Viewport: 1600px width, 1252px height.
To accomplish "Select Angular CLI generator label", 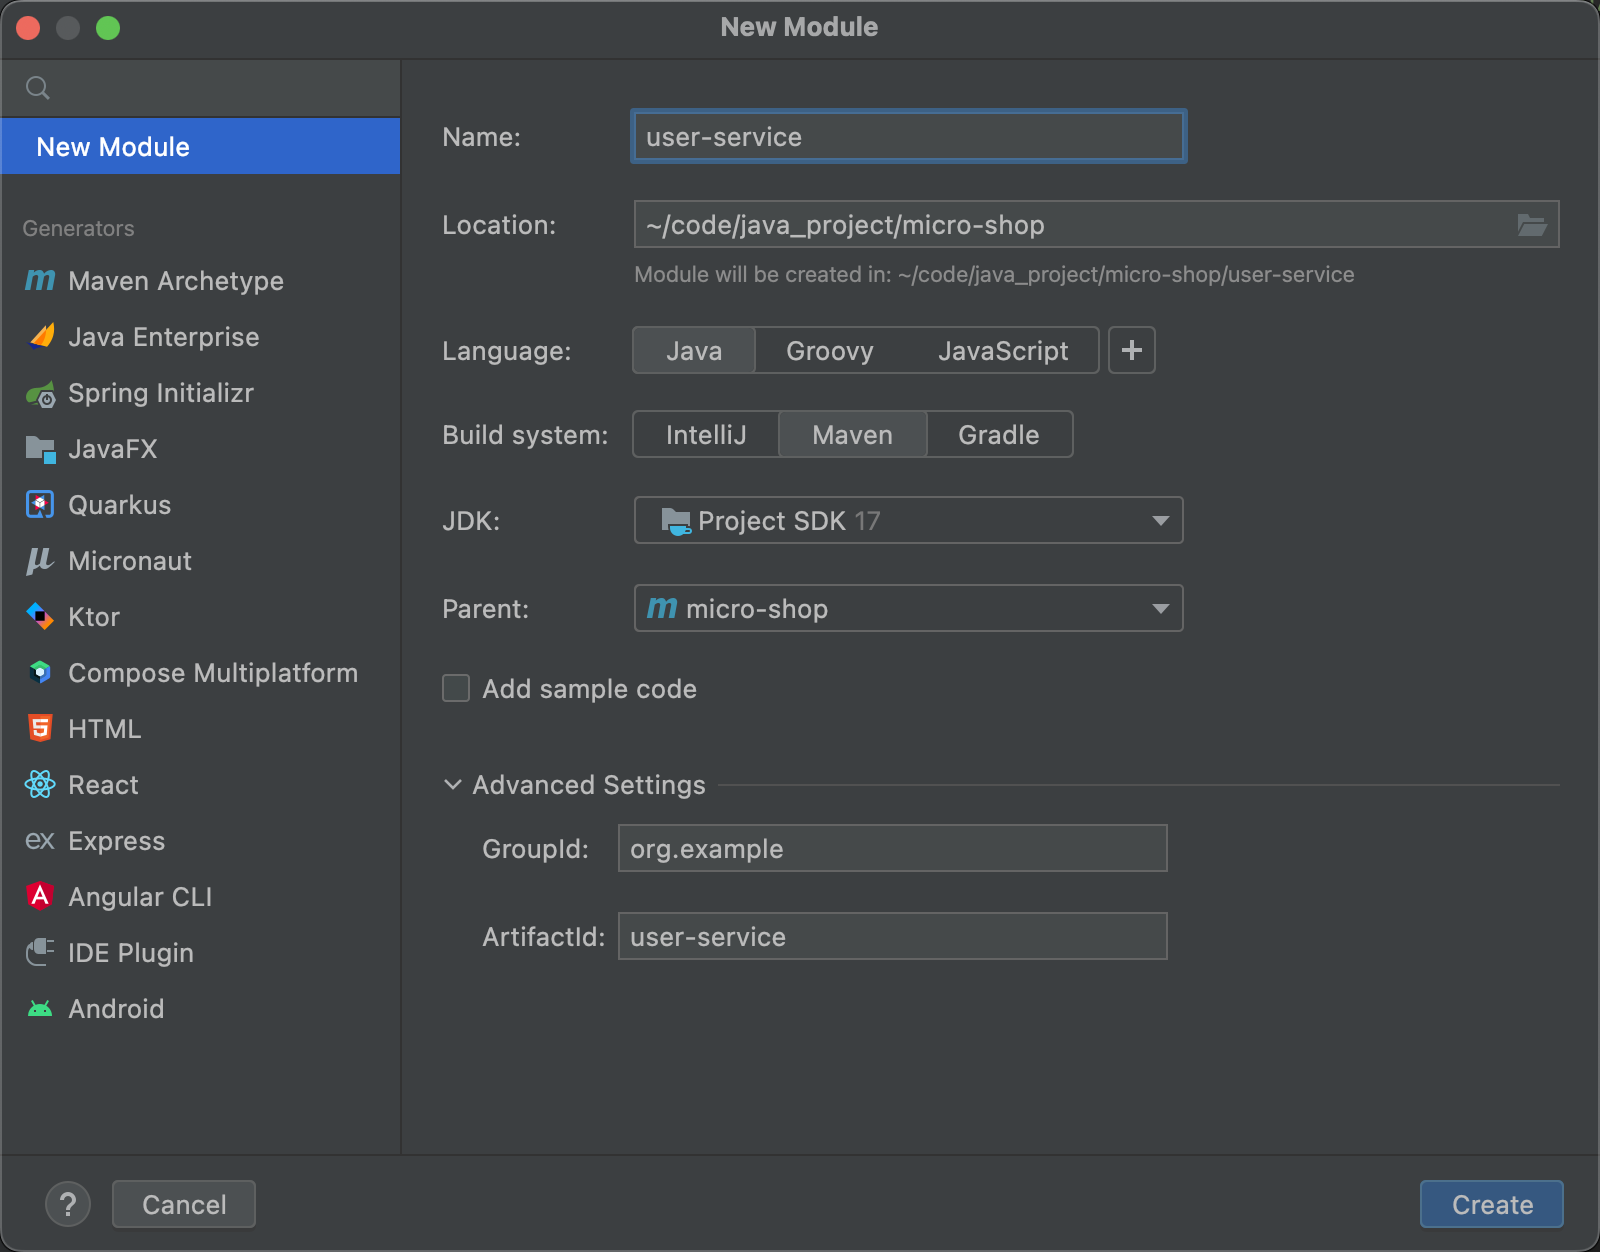I will click(140, 897).
